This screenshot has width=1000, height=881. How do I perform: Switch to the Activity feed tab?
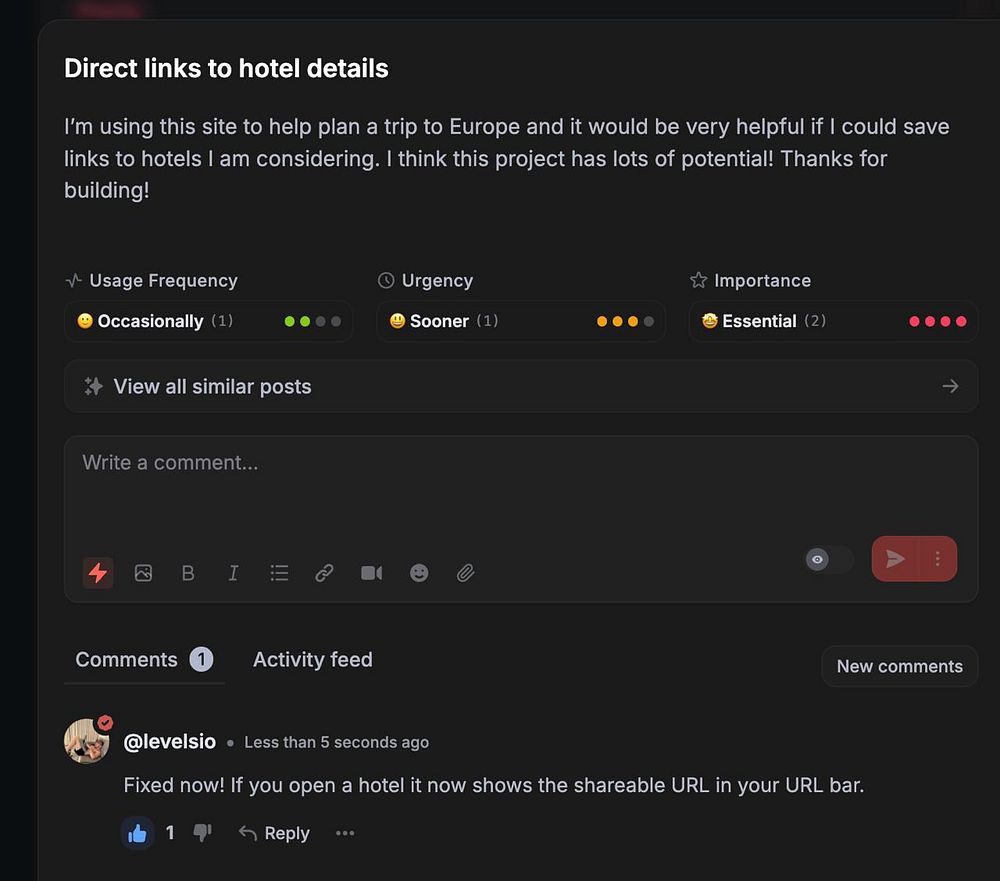pos(312,660)
